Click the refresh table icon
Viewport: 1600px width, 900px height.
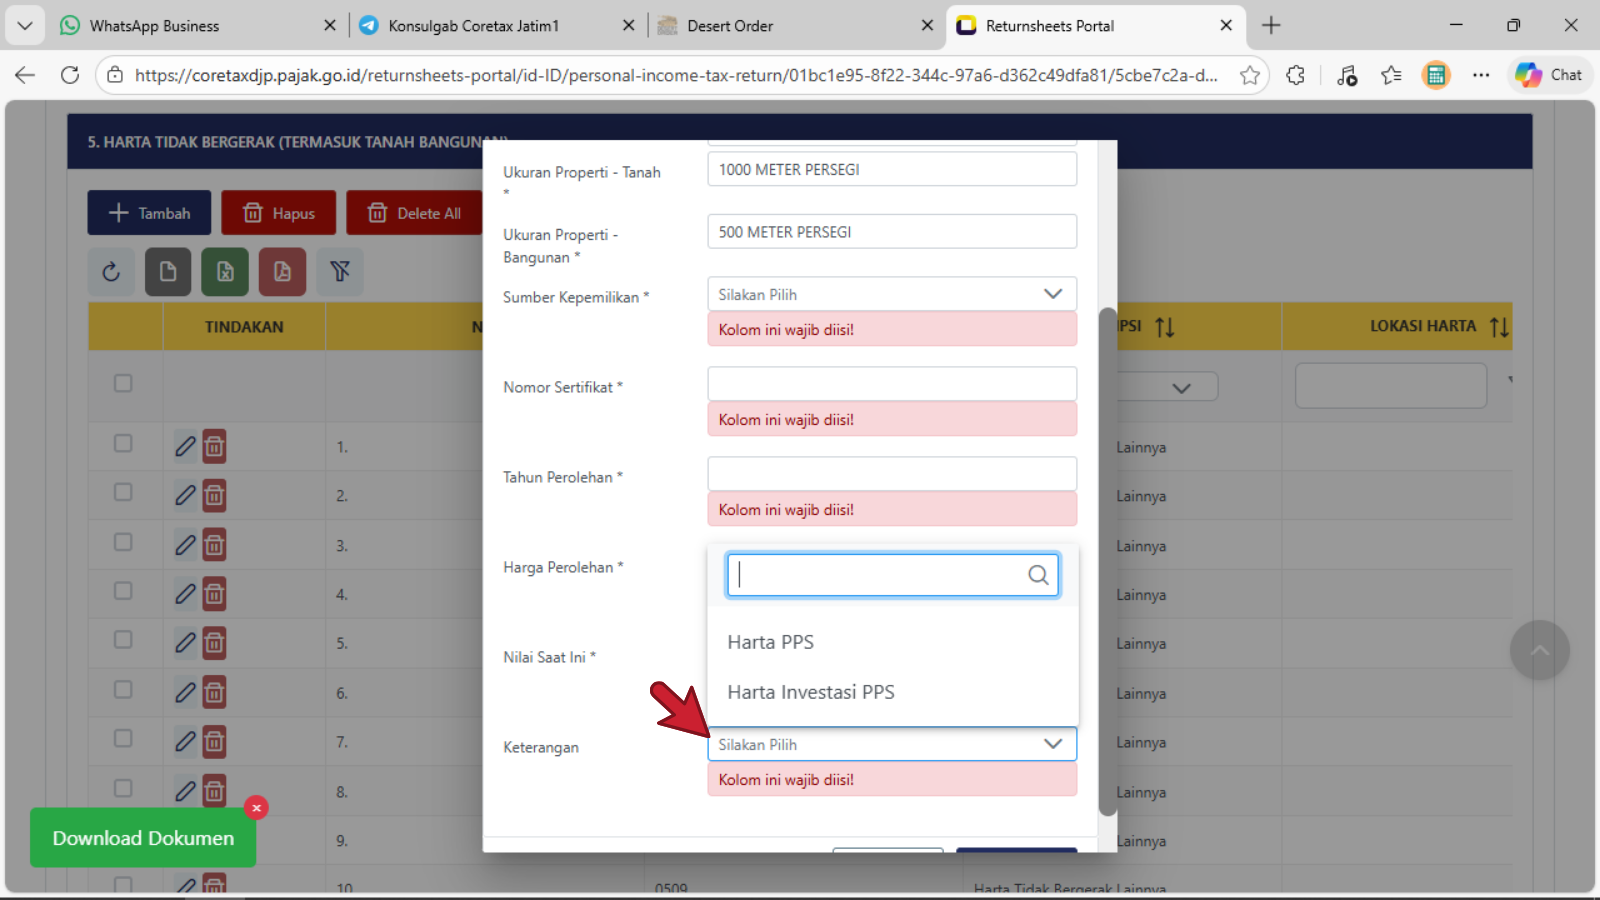pos(111,272)
